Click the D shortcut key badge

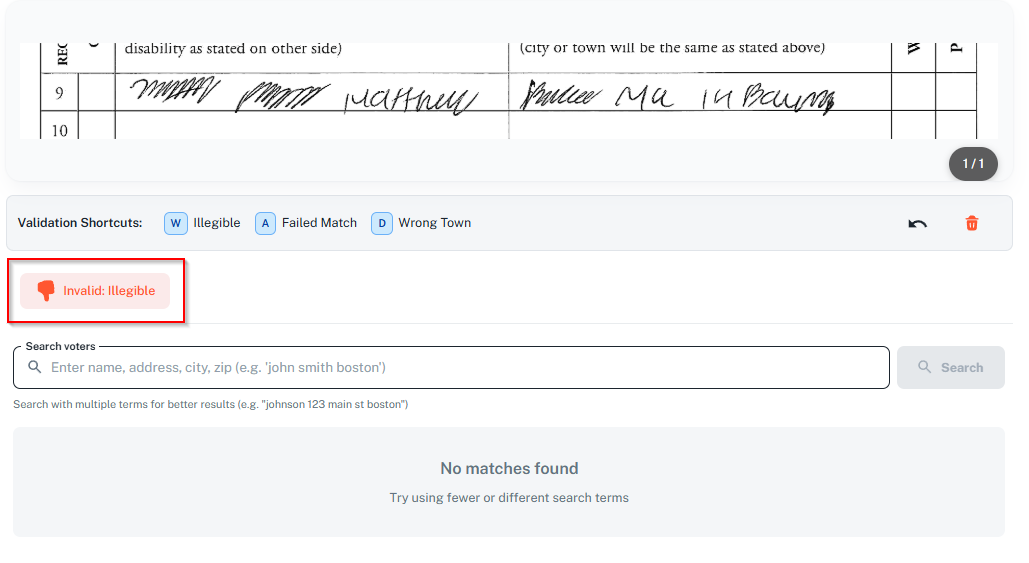(382, 223)
